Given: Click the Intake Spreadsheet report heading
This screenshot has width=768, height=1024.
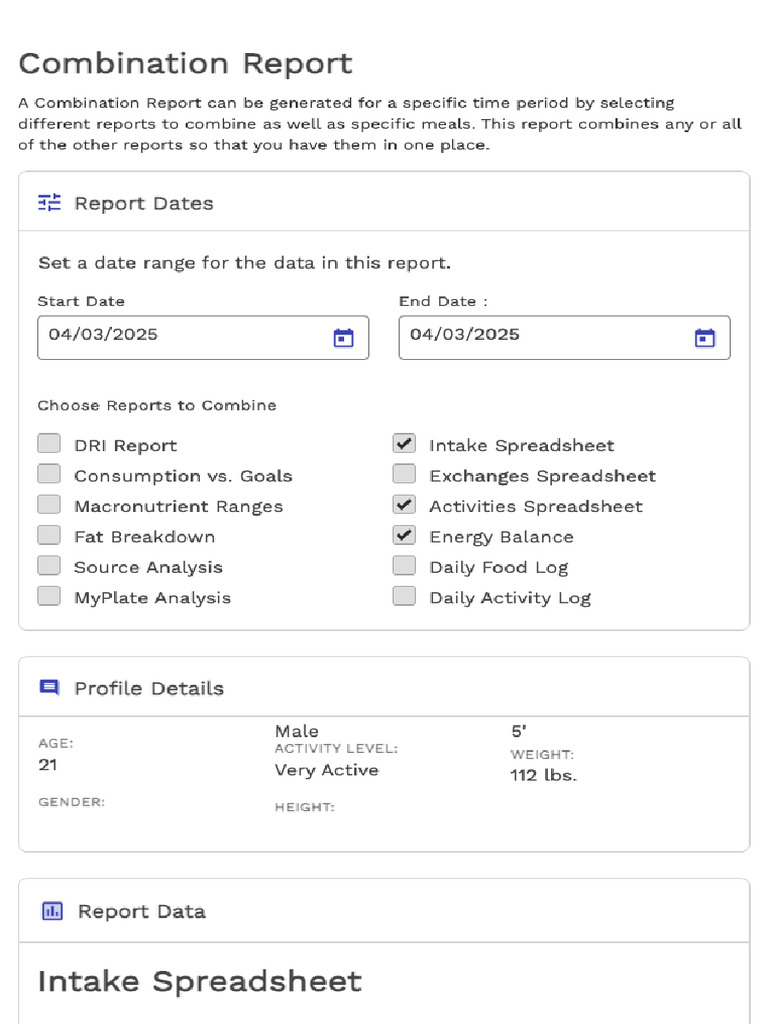Looking at the screenshot, I should click(x=200, y=982).
